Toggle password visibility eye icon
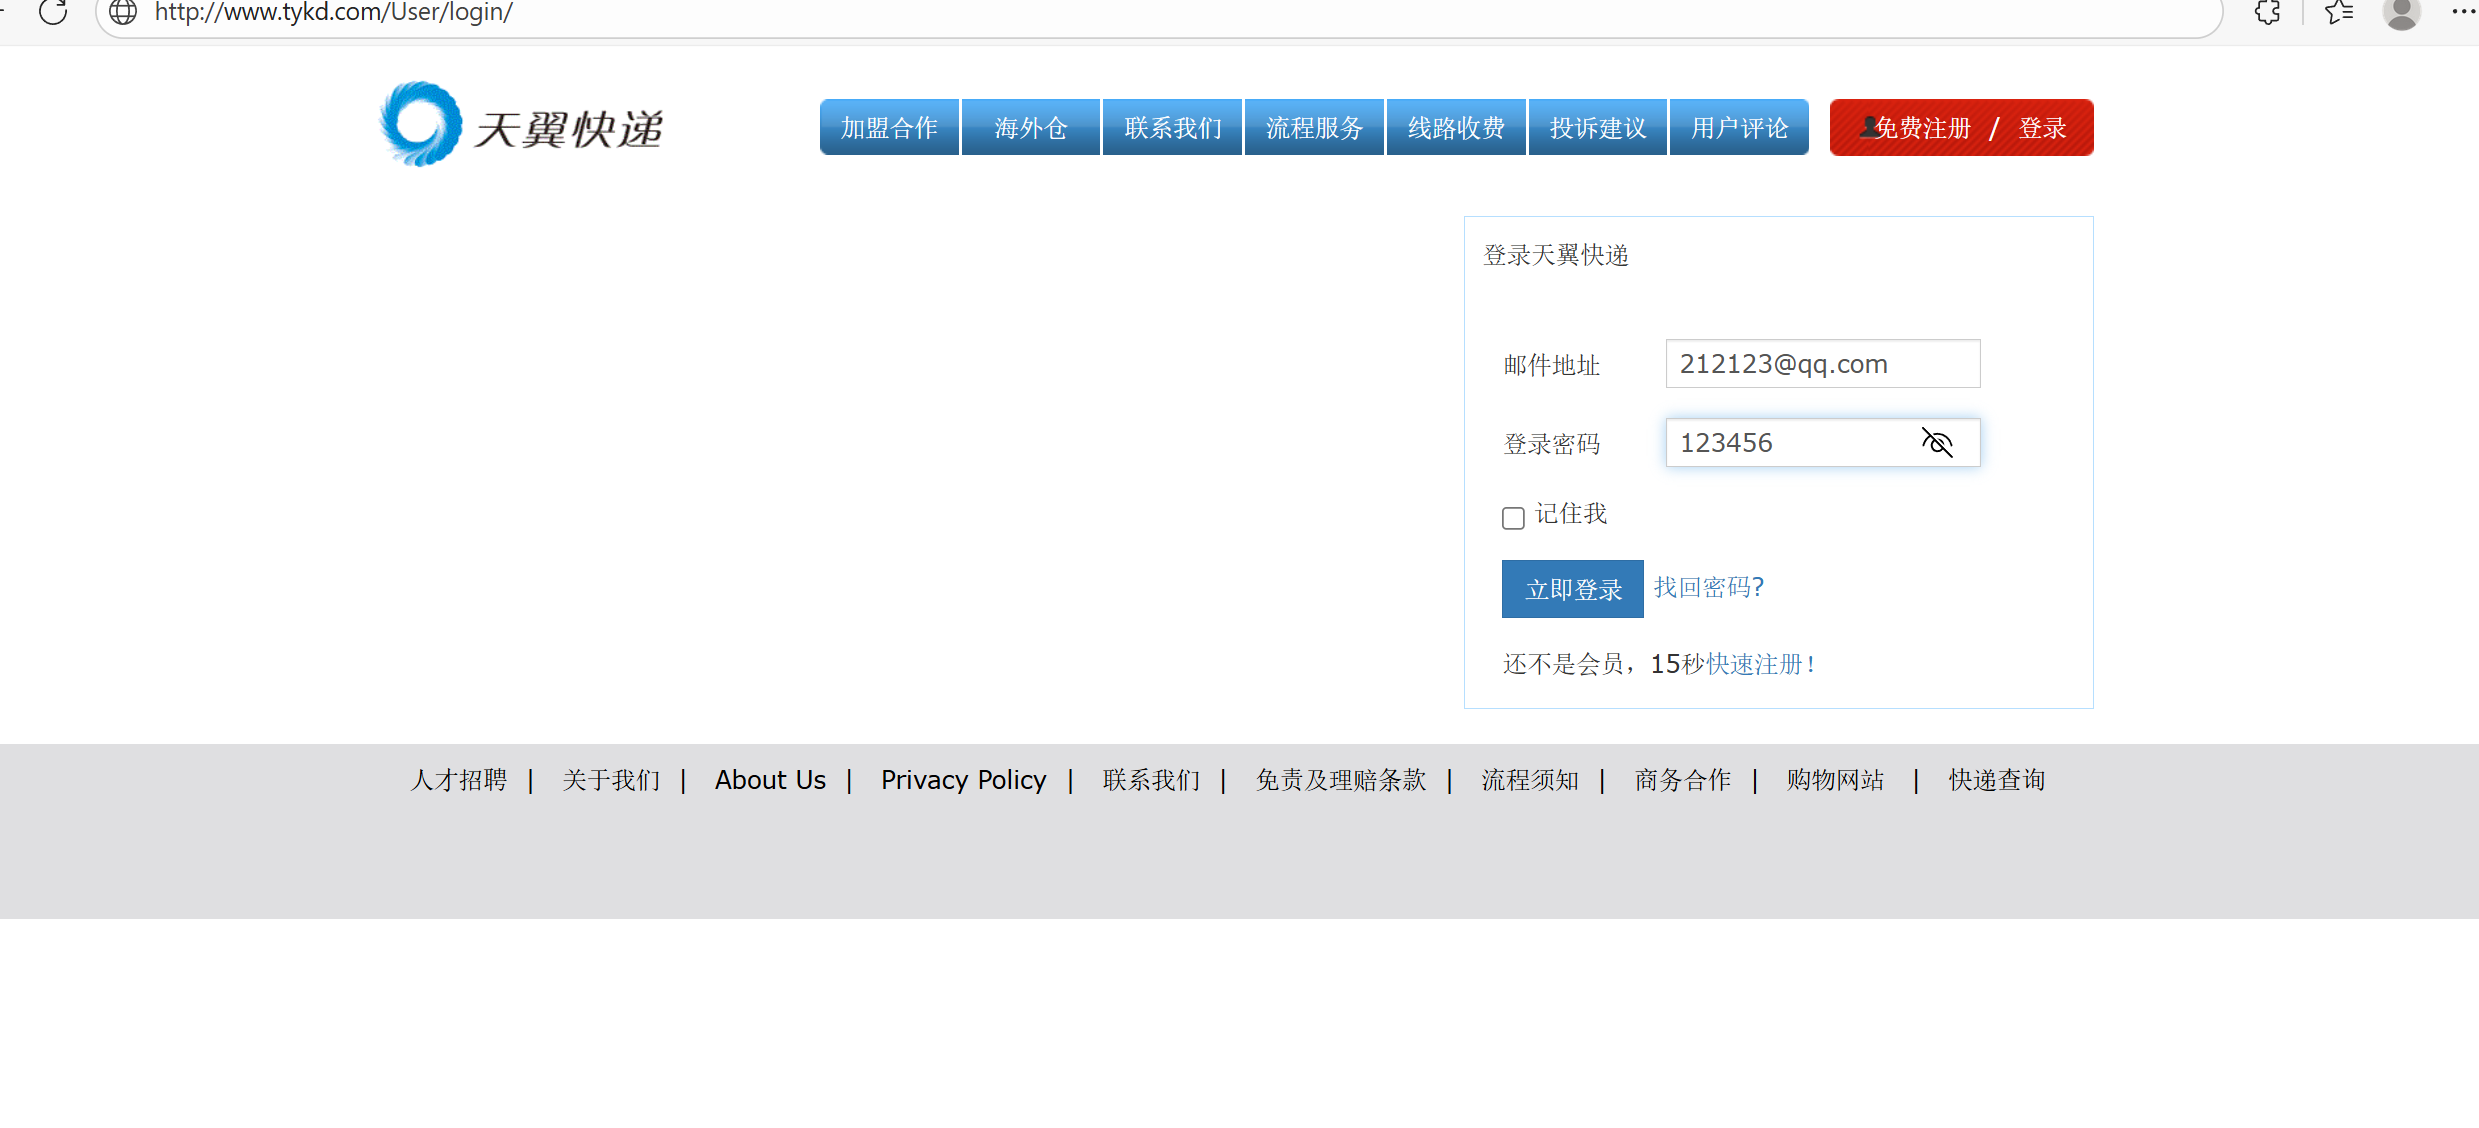Image resolution: width=2479 pixels, height=1128 pixels. click(1937, 442)
